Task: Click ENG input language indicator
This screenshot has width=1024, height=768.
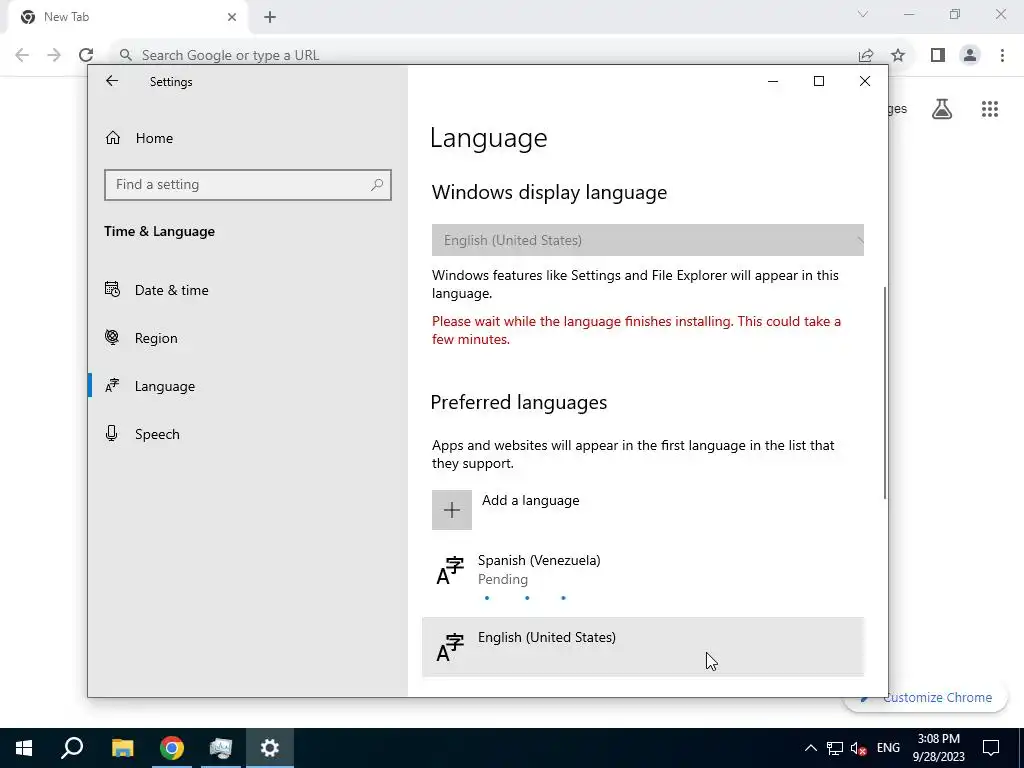Action: 888,748
